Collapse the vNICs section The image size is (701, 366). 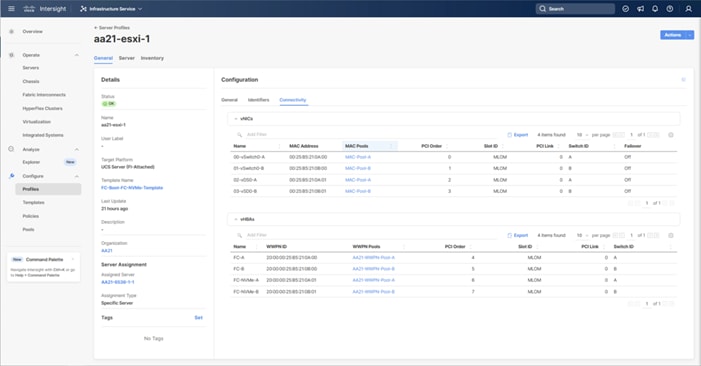pos(236,119)
